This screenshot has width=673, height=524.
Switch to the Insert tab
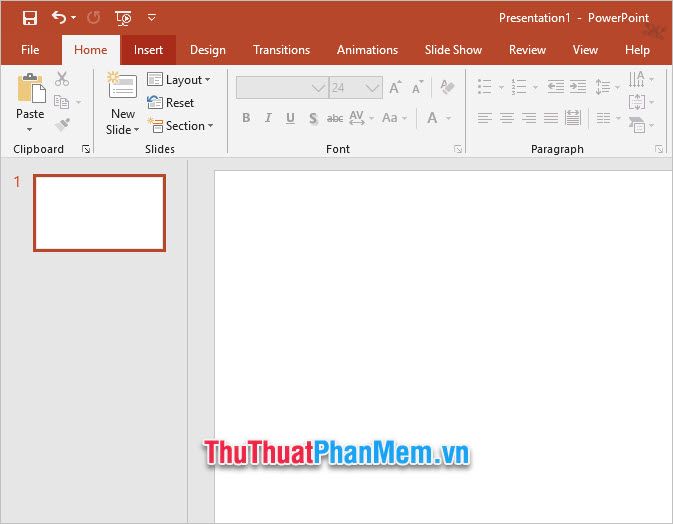click(x=148, y=50)
